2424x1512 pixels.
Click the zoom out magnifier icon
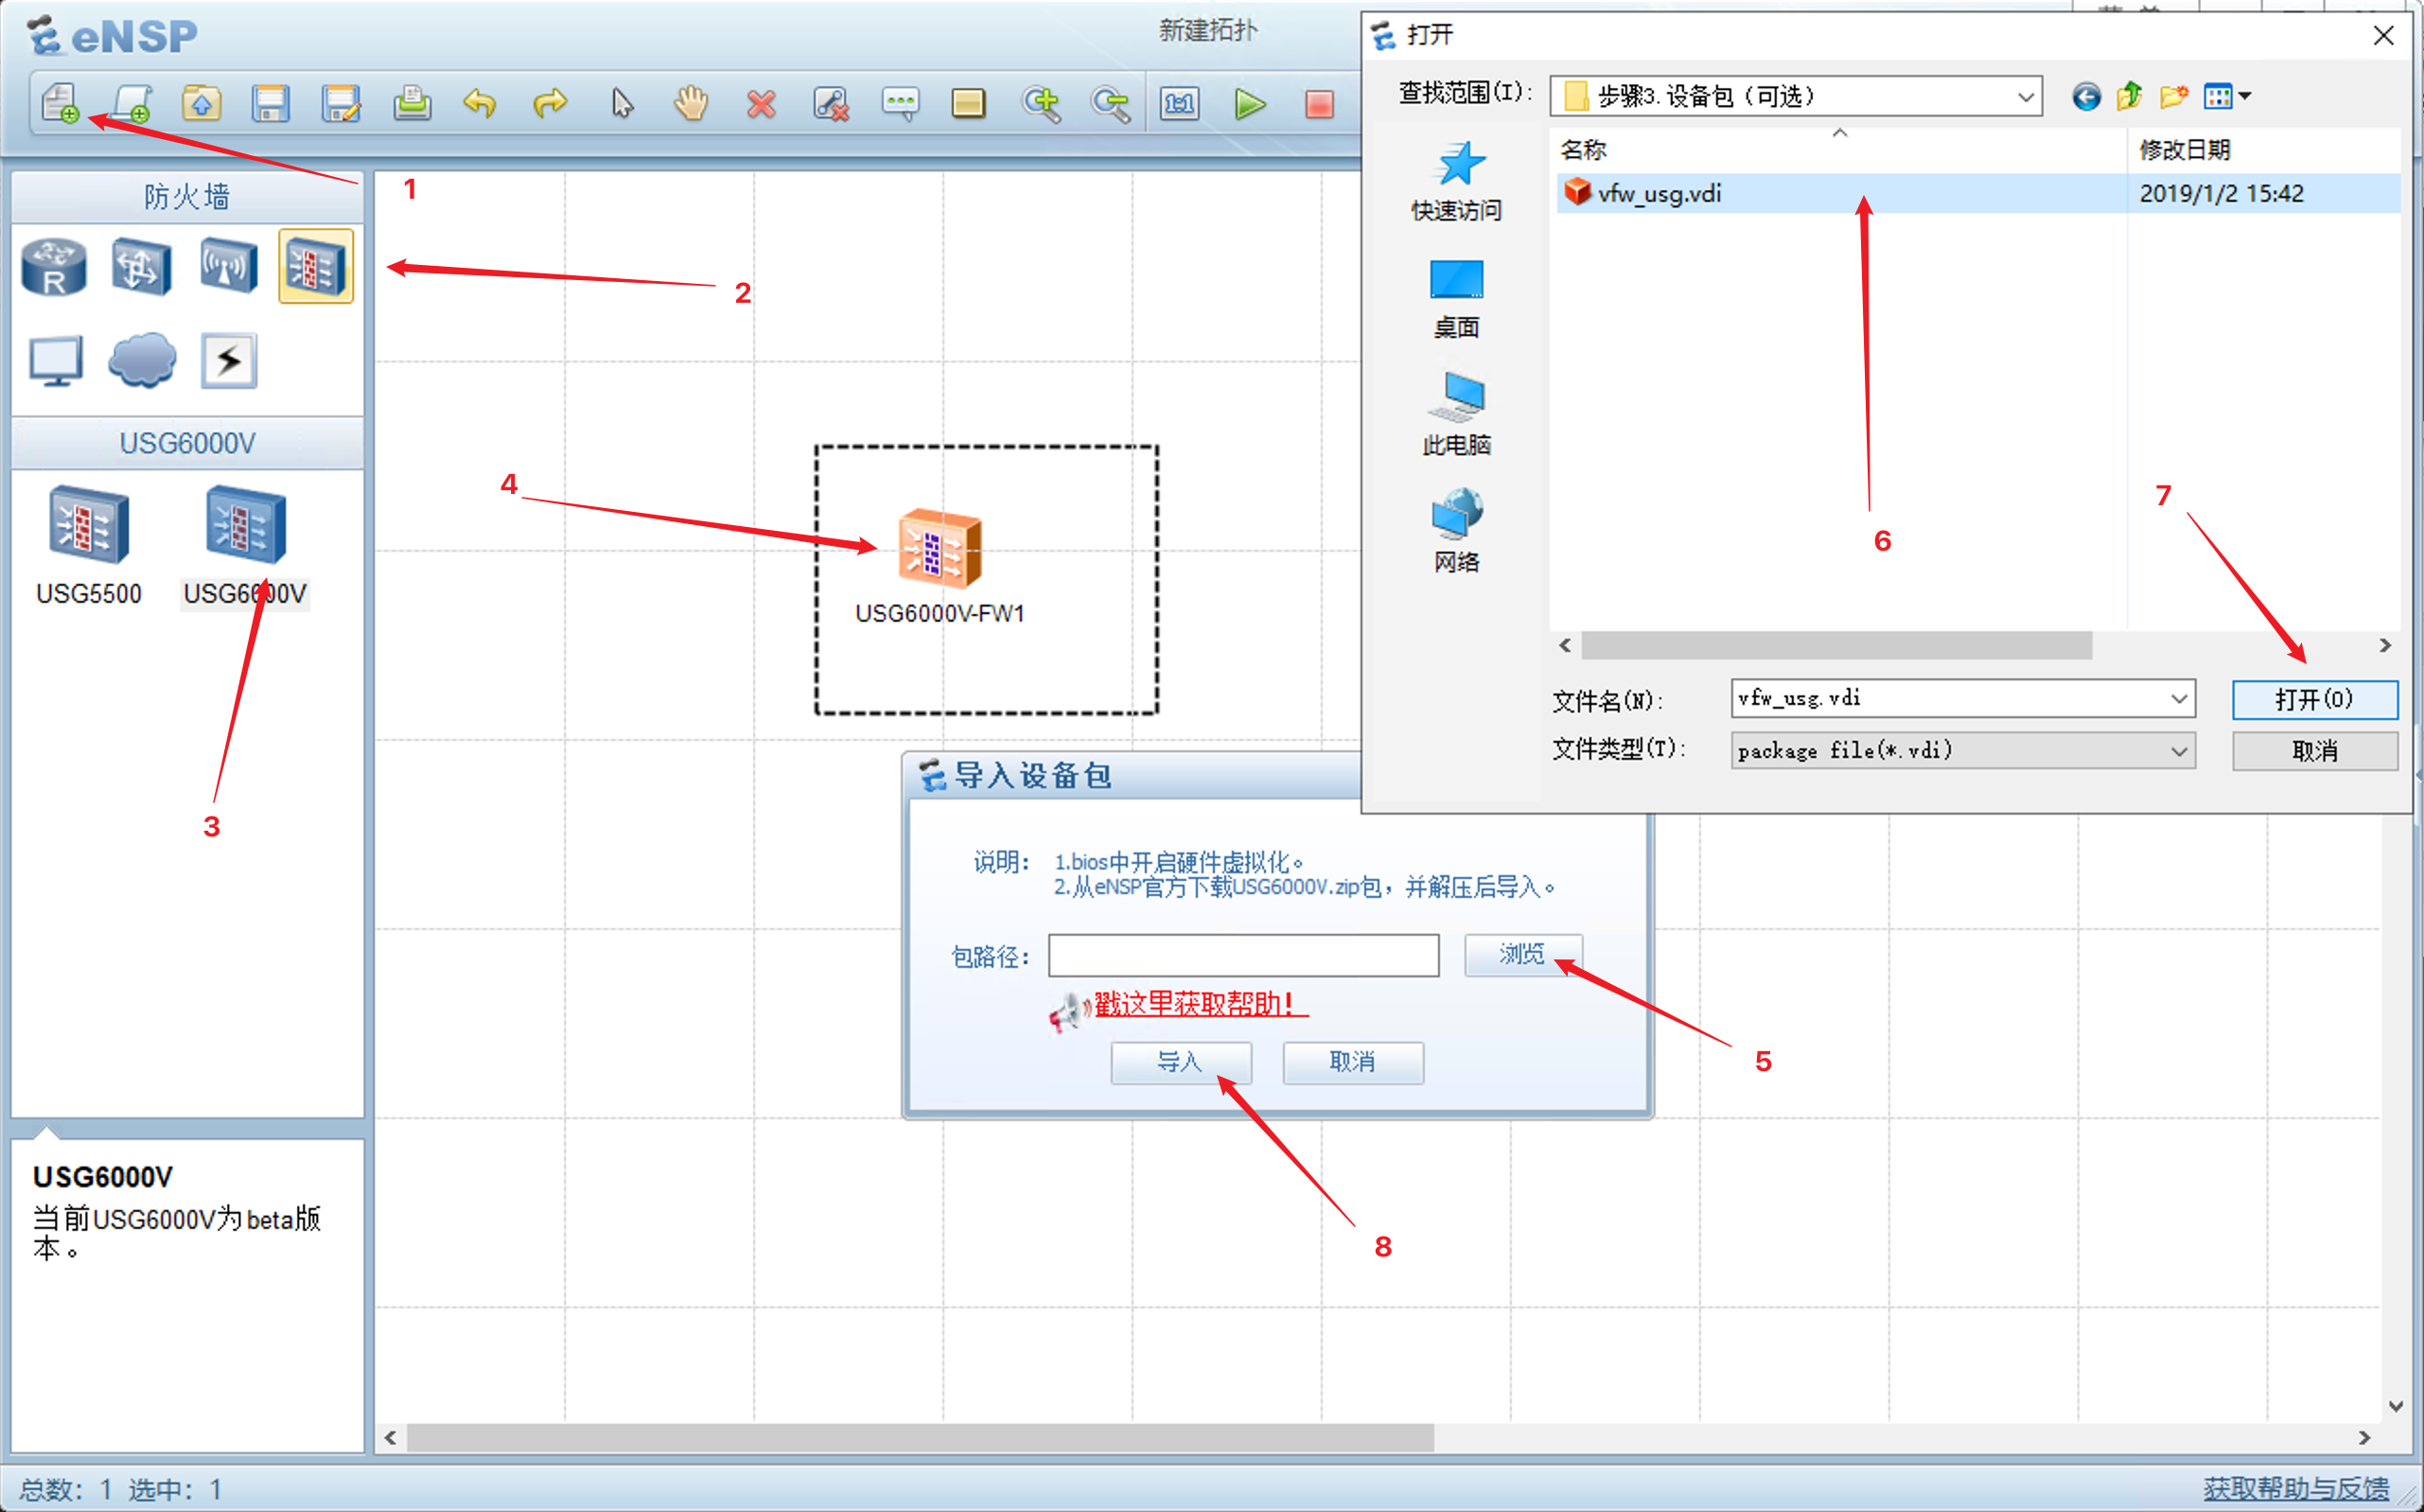pos(1110,103)
